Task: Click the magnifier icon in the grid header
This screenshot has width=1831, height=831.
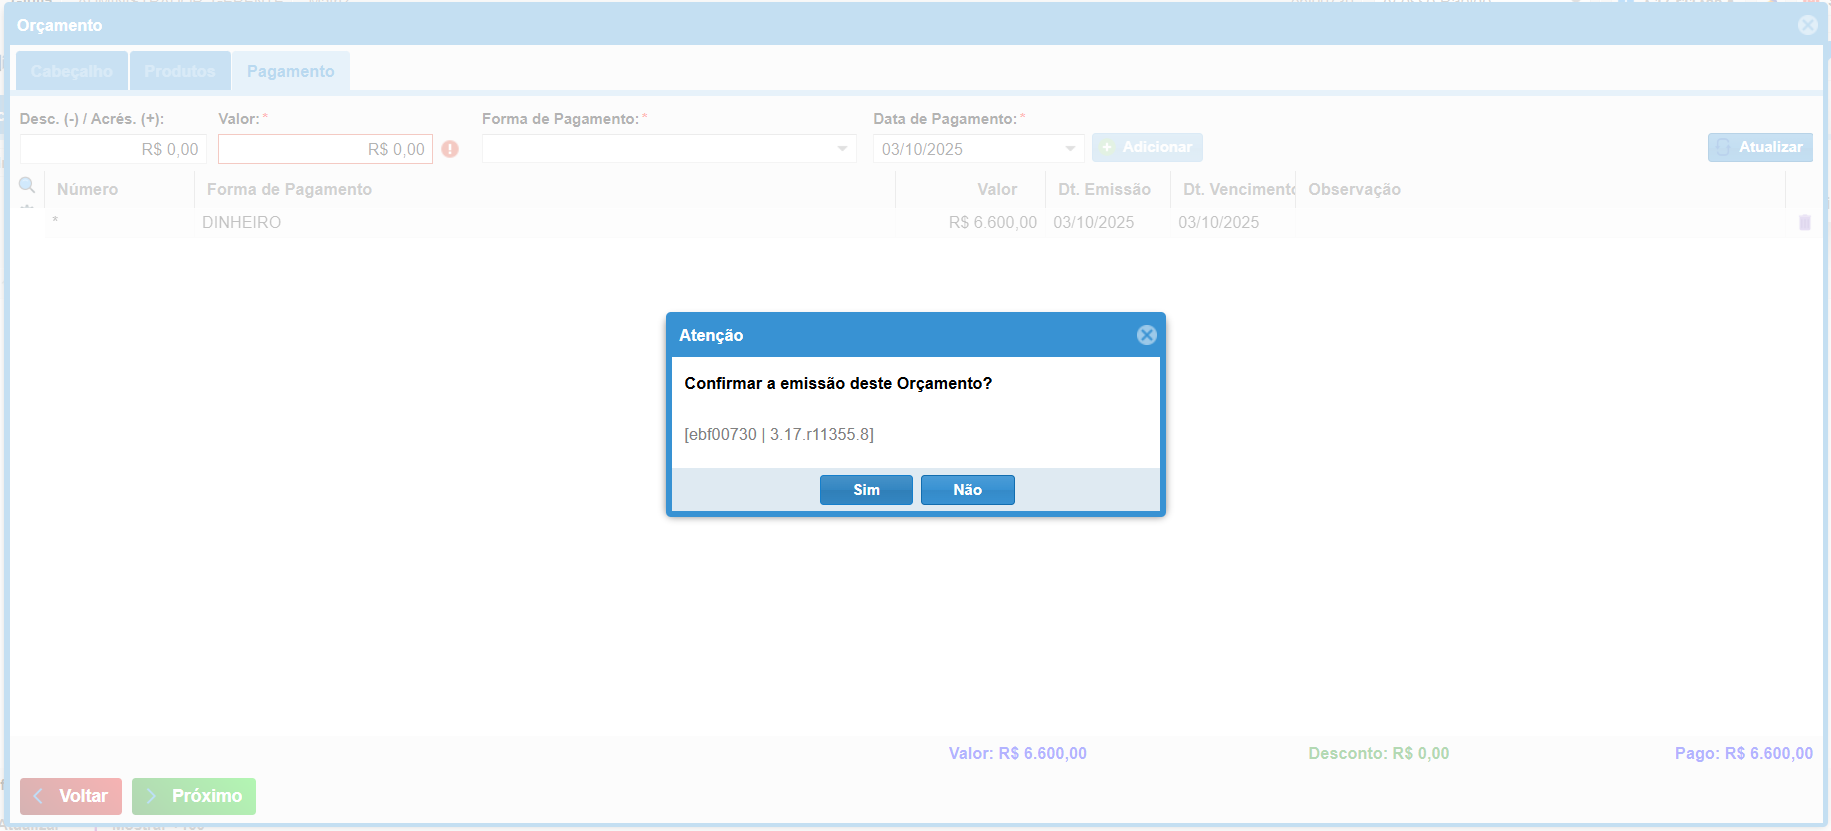Action: [27, 185]
